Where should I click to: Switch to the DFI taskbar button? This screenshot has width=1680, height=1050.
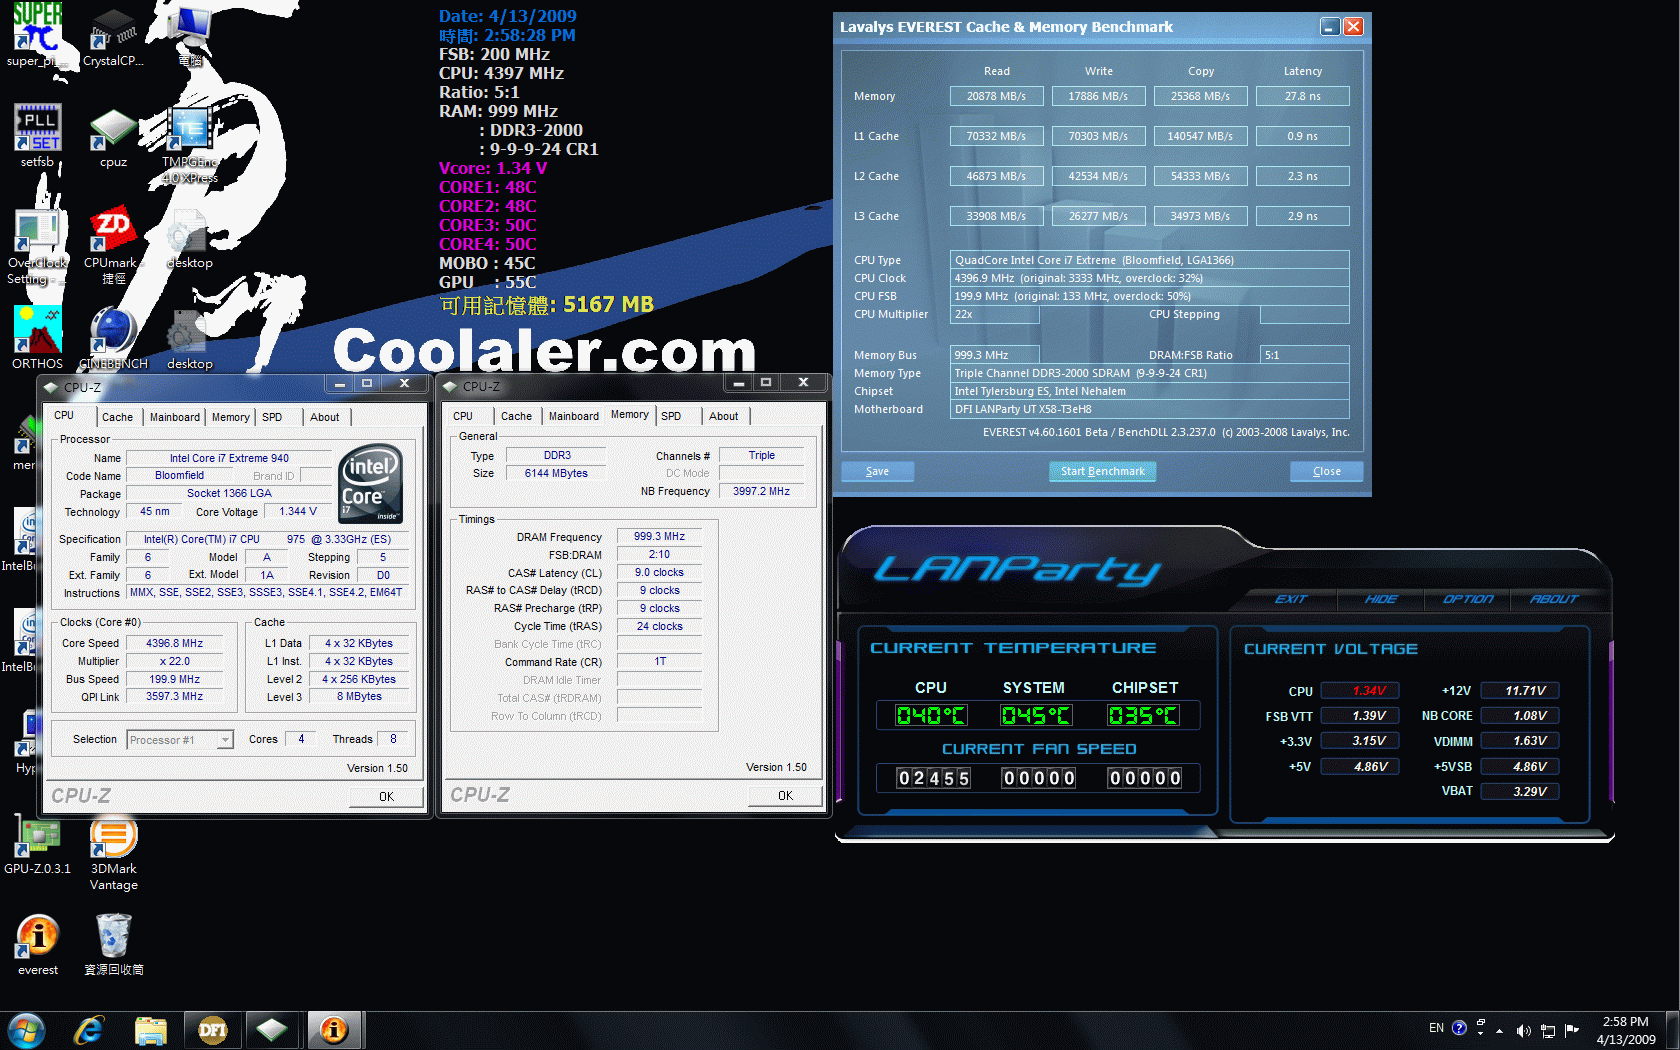pos(213,1030)
